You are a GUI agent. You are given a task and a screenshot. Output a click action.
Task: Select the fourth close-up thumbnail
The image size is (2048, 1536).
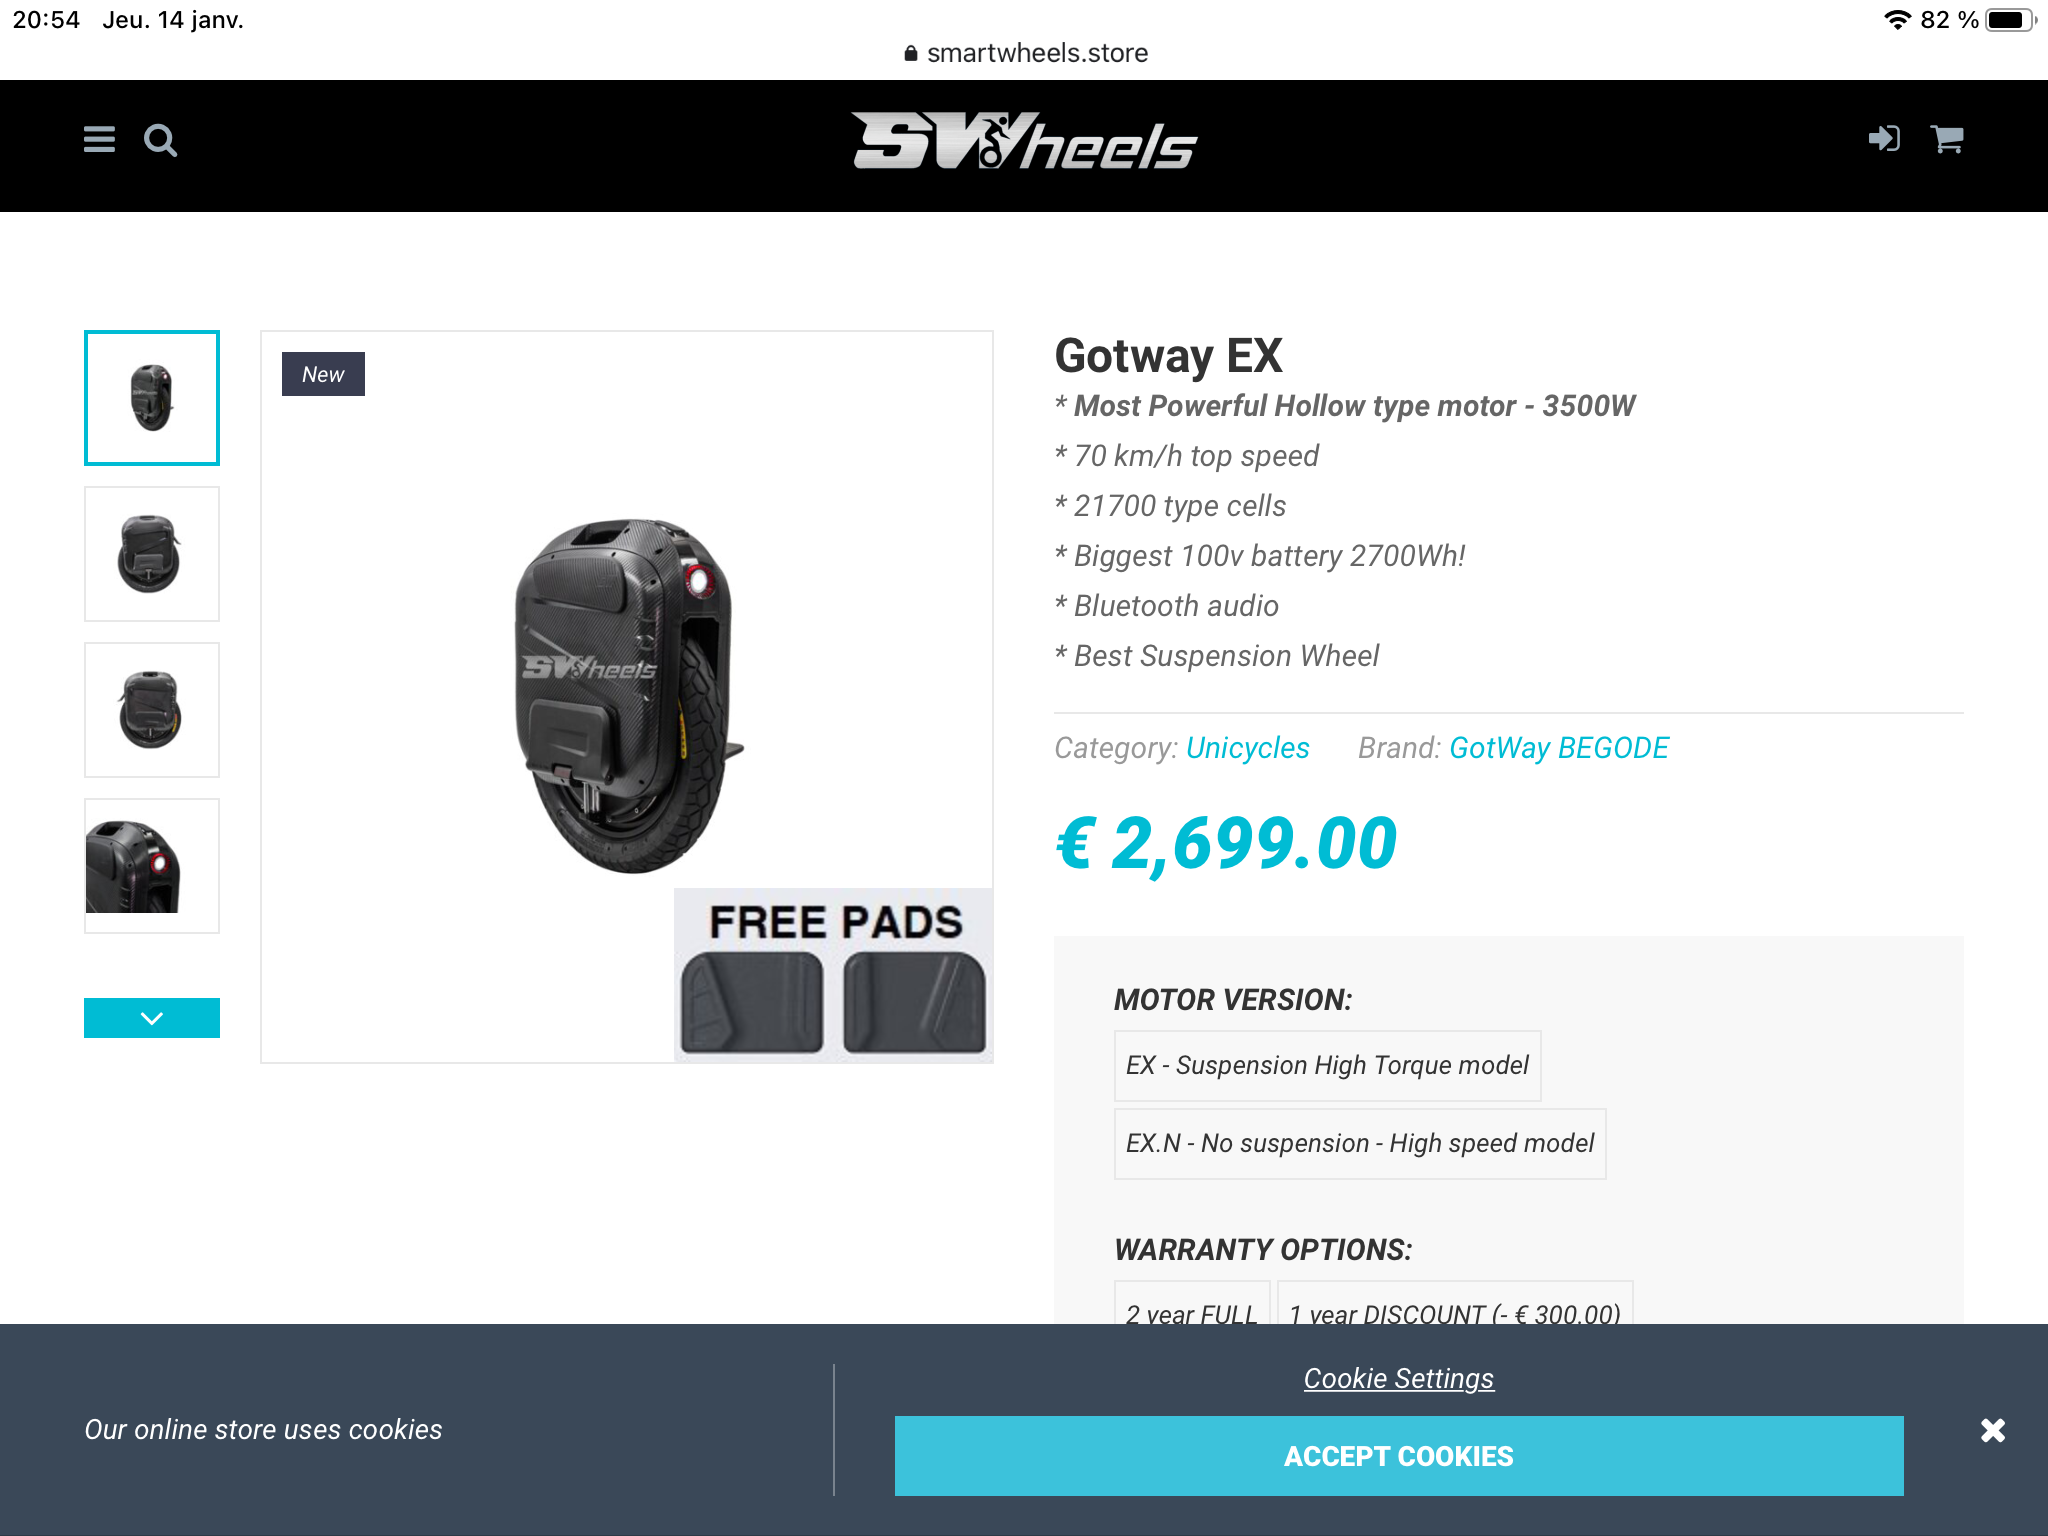click(152, 866)
